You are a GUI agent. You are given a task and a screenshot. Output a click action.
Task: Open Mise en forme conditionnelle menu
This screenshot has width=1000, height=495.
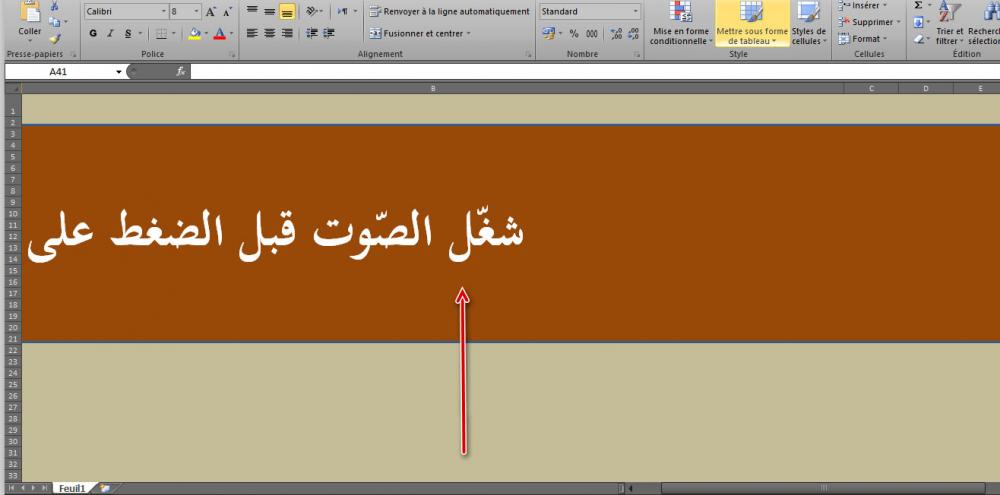680,23
